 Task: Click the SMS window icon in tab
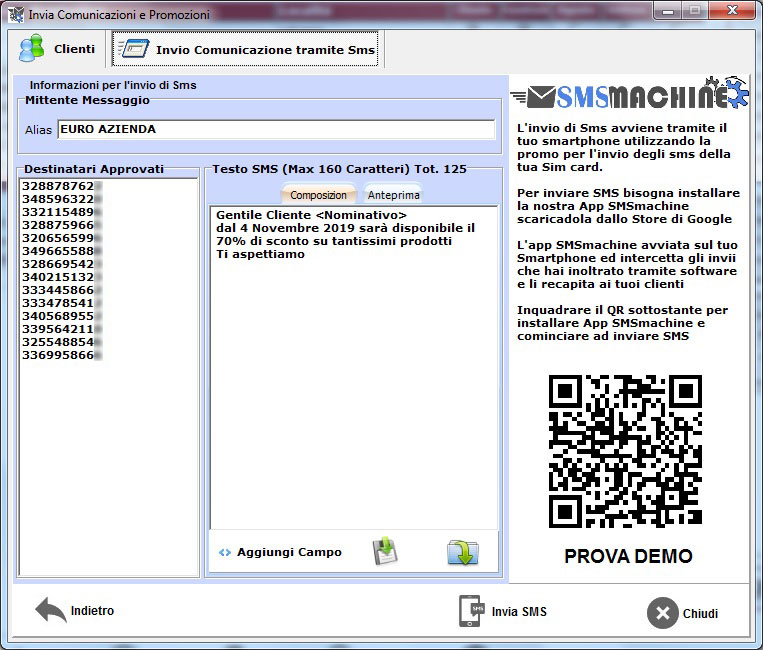pos(134,49)
